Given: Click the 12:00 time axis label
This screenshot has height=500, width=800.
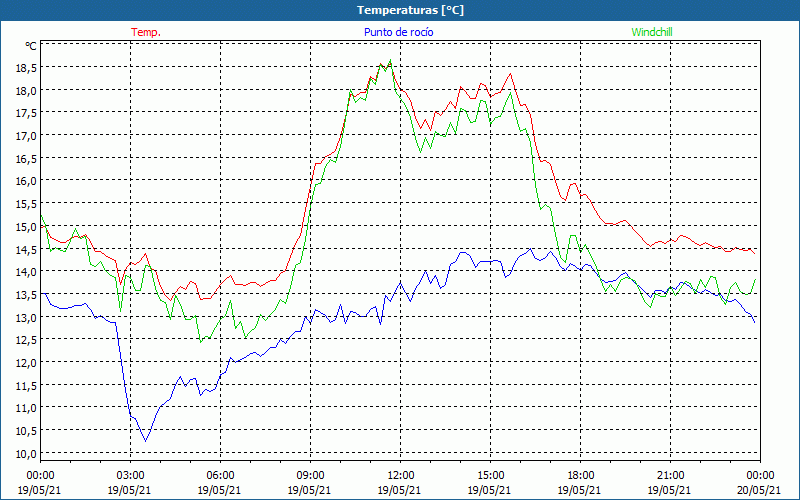Looking at the screenshot, I should click(401, 475).
